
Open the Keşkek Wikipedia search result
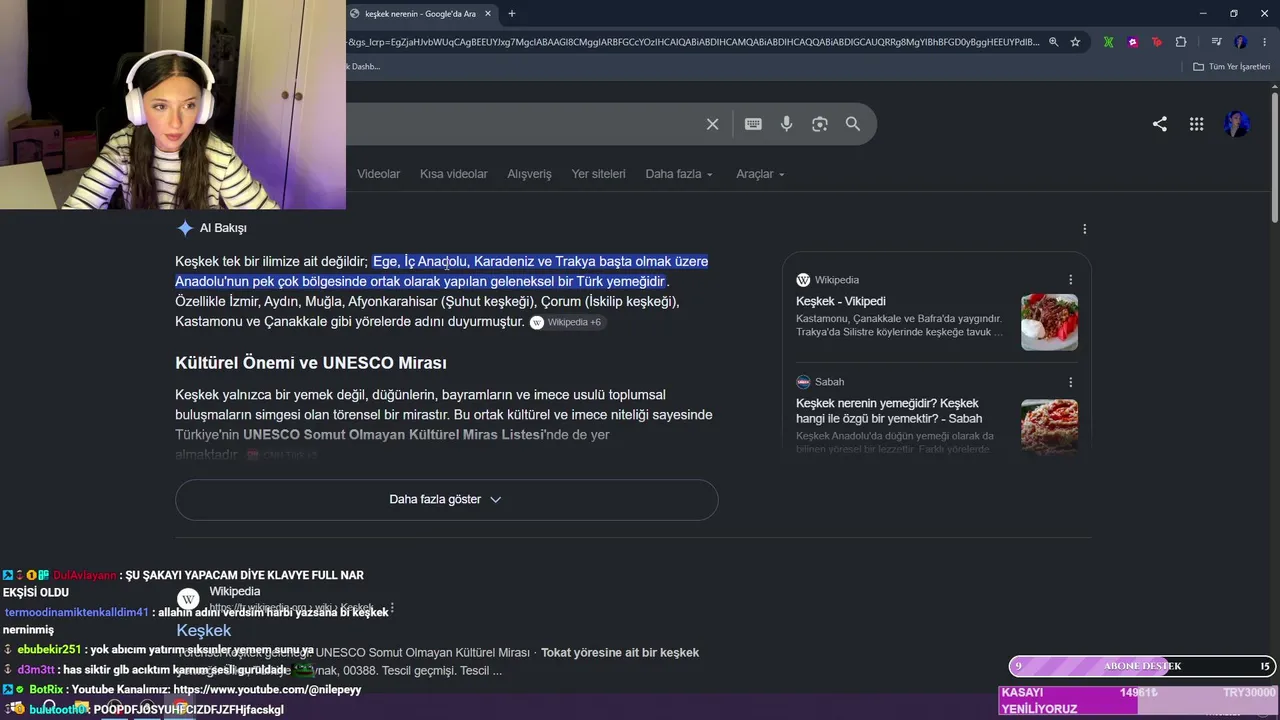click(x=204, y=630)
